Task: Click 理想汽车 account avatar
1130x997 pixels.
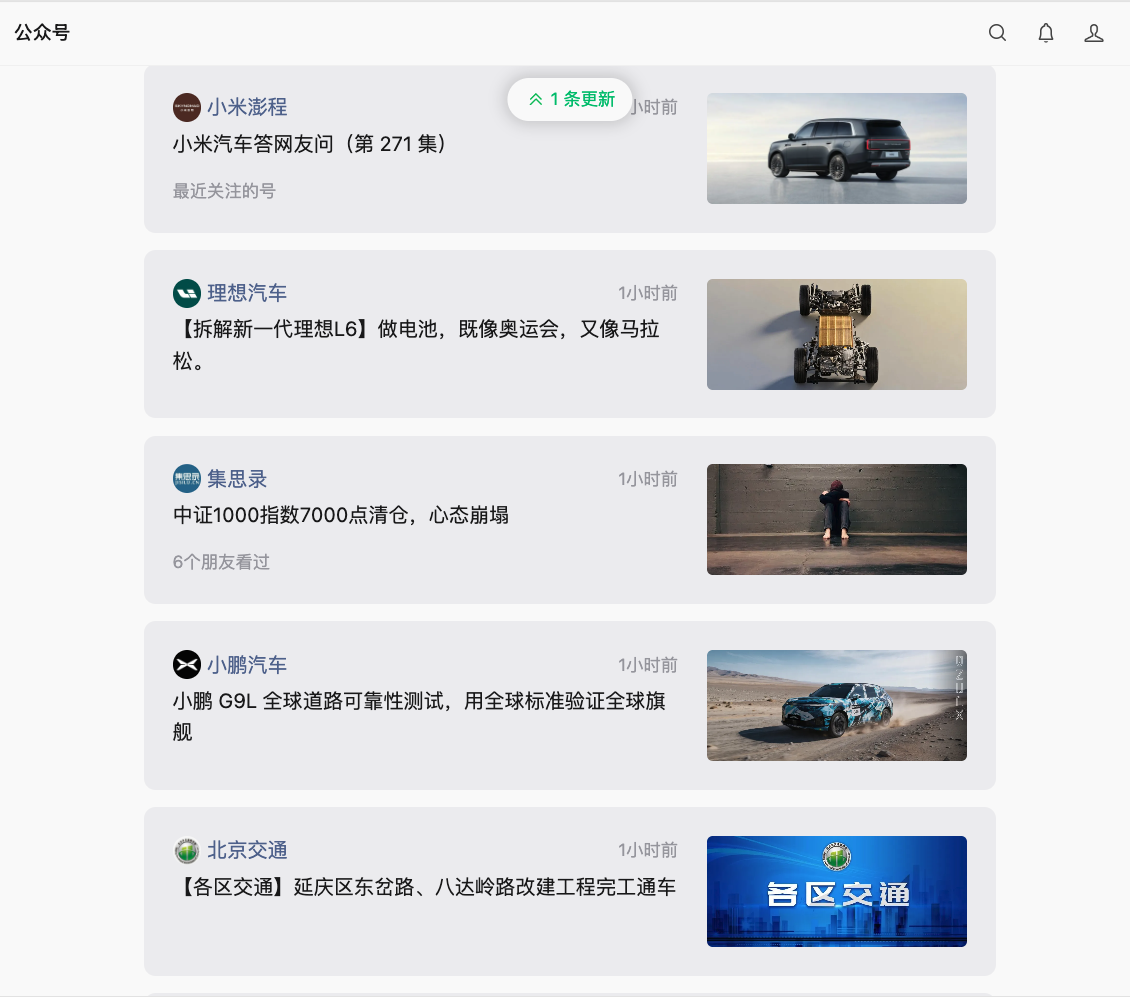Action: click(187, 293)
